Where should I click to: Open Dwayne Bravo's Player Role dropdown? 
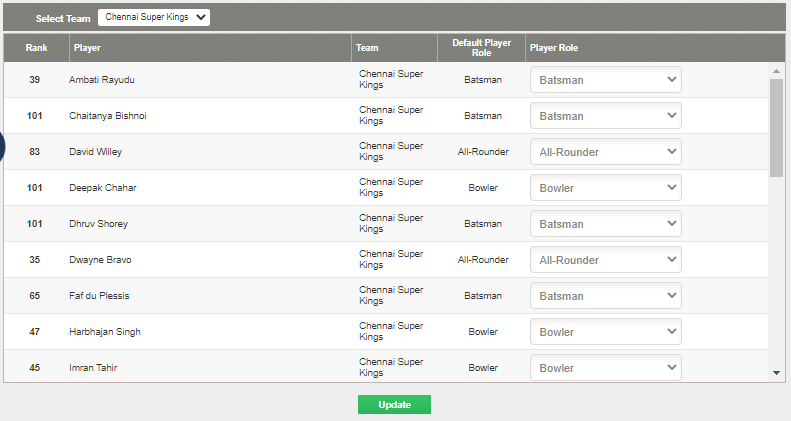[x=605, y=260]
